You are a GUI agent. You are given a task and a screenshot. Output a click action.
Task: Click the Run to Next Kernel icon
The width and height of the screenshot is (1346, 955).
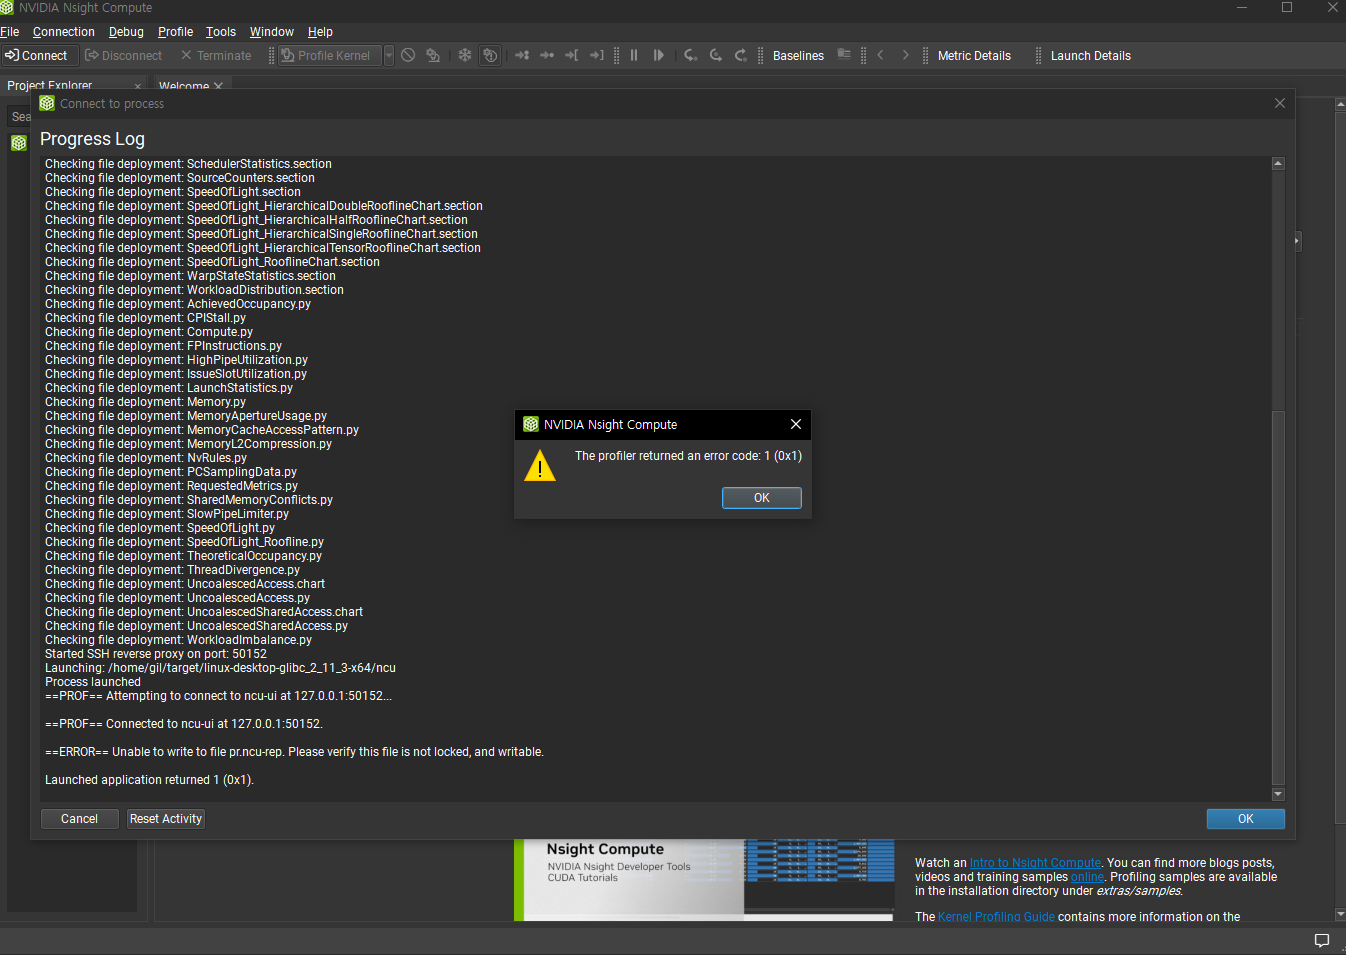[522, 56]
